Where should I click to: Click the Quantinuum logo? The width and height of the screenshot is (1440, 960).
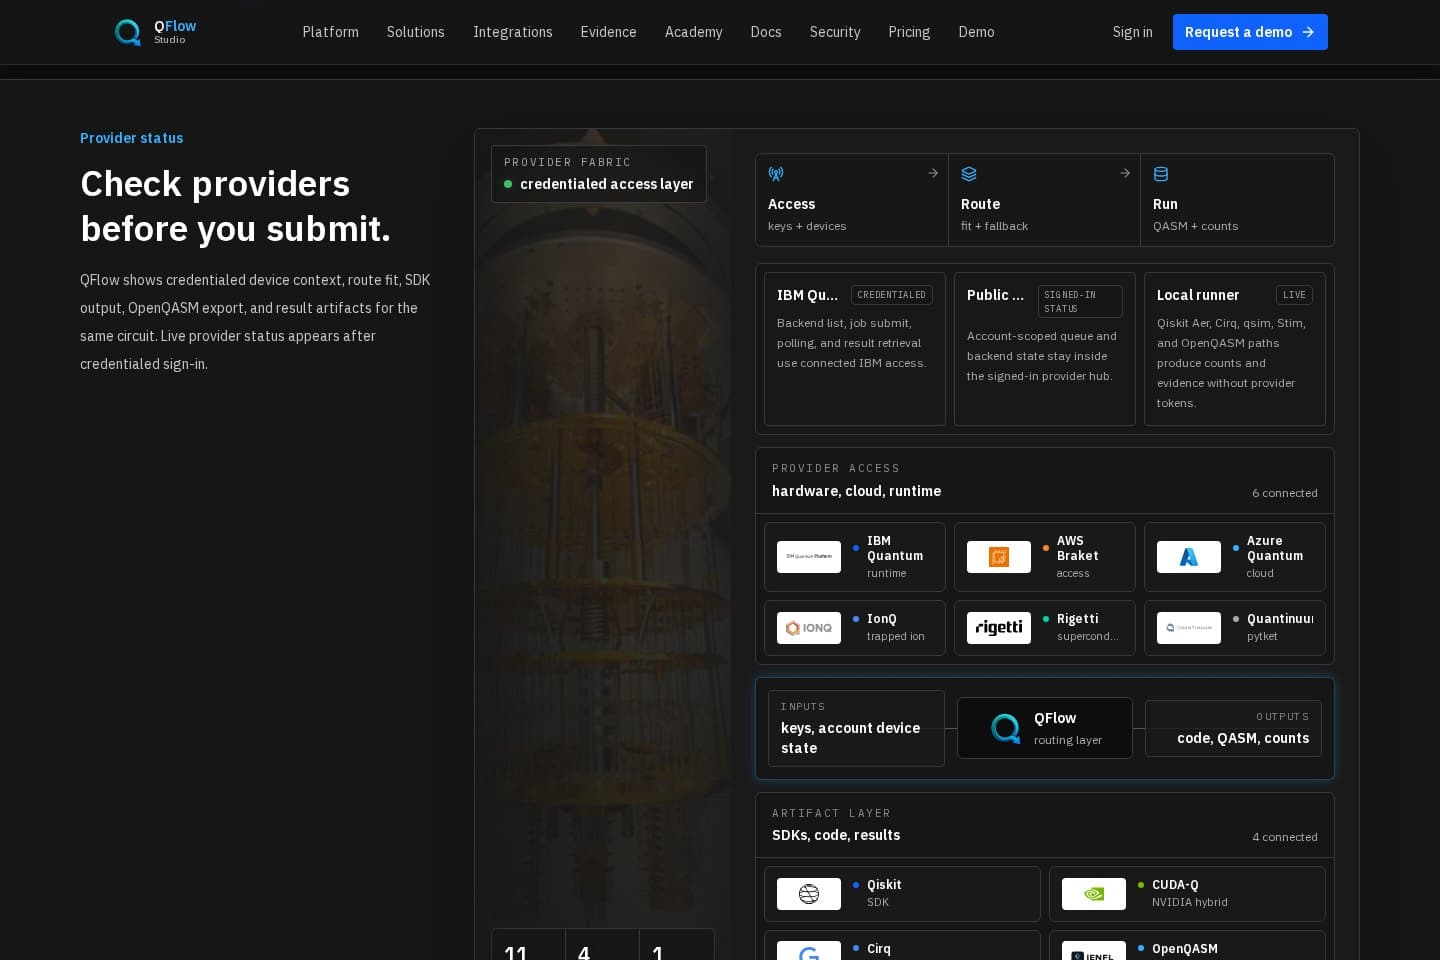click(x=1189, y=628)
